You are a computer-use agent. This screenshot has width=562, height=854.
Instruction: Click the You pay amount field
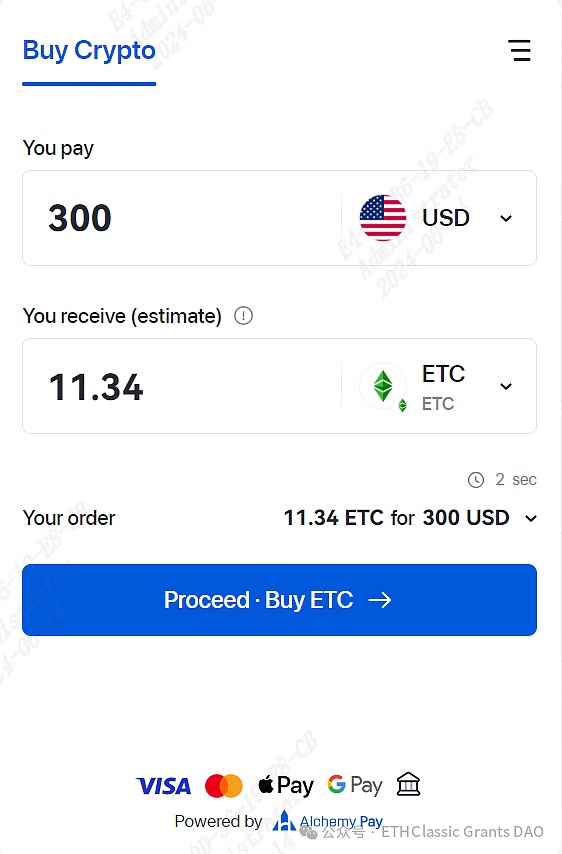coord(182,218)
